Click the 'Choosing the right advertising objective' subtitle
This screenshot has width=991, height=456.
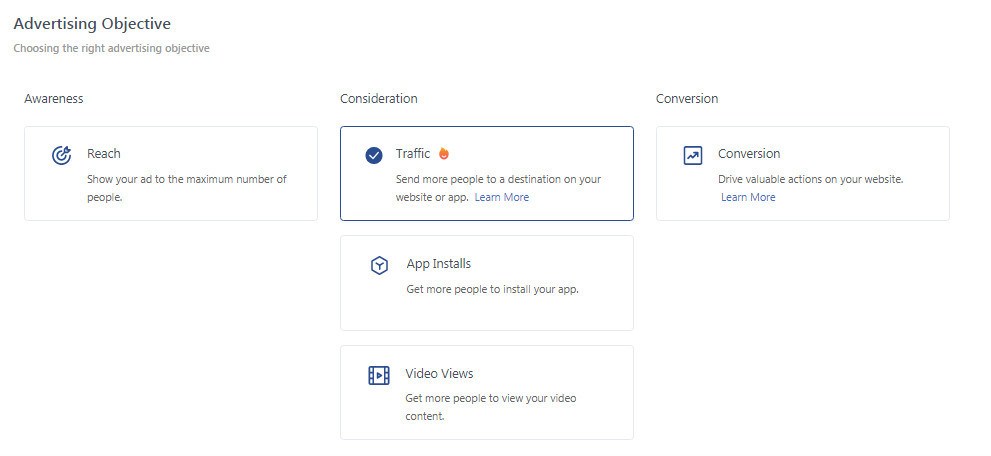pyautogui.click(x=111, y=49)
